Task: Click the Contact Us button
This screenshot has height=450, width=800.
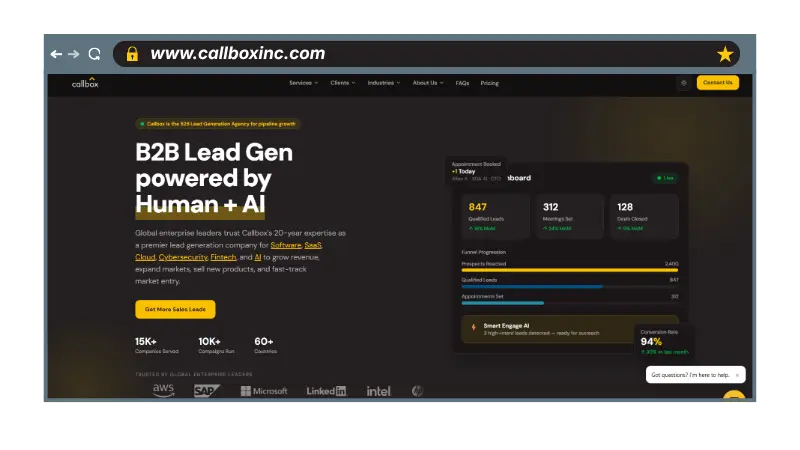Action: 718,82
